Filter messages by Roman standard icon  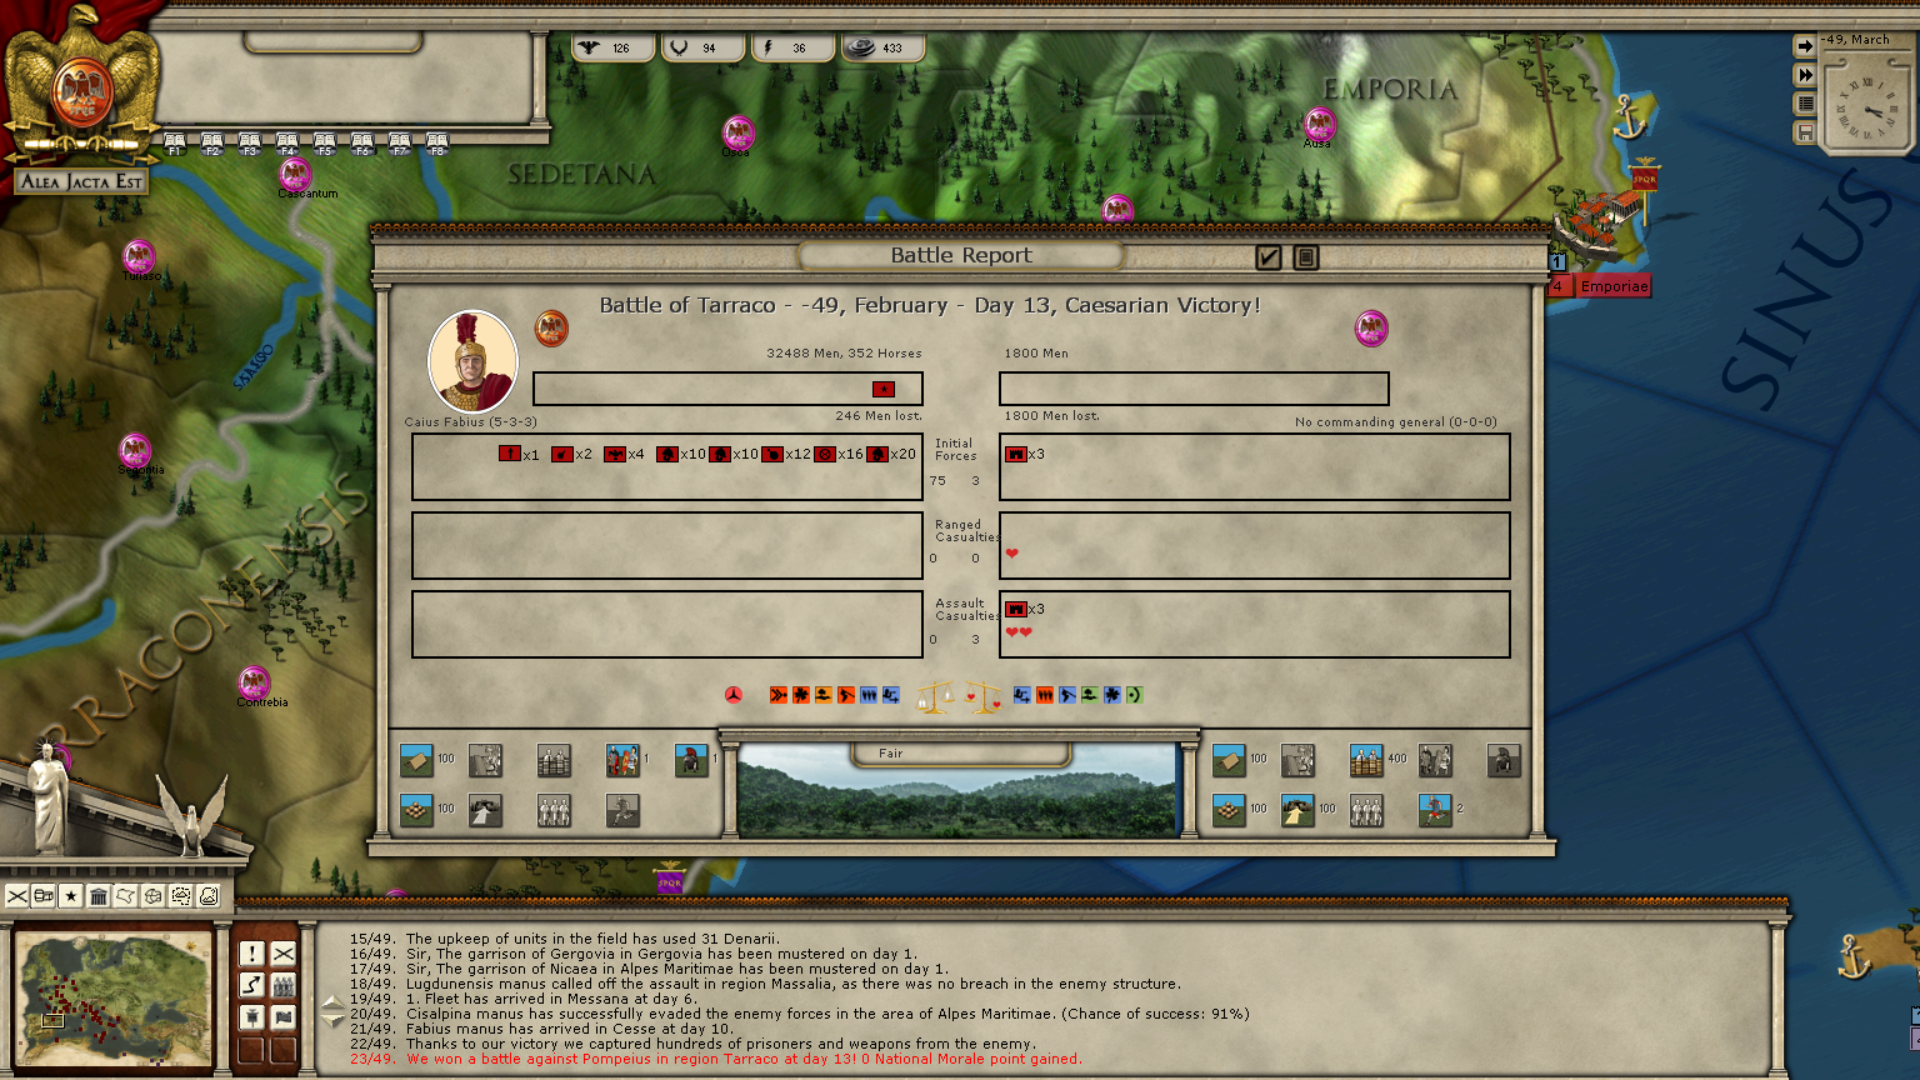252,1018
